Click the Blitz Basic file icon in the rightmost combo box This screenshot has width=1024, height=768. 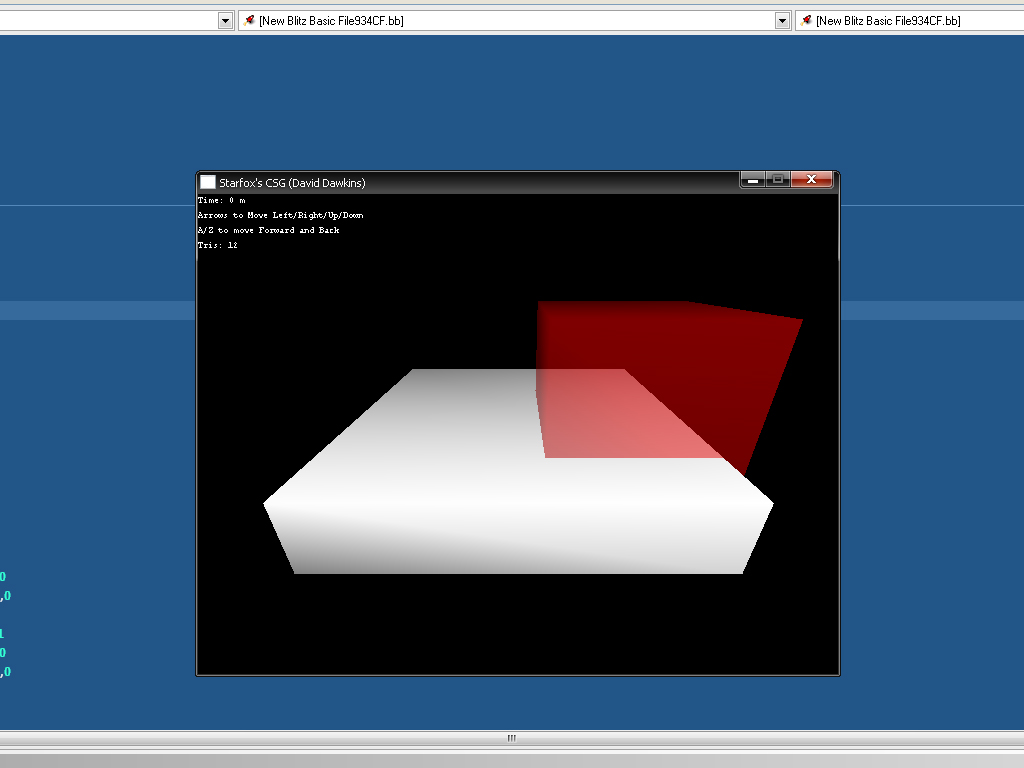[806, 20]
